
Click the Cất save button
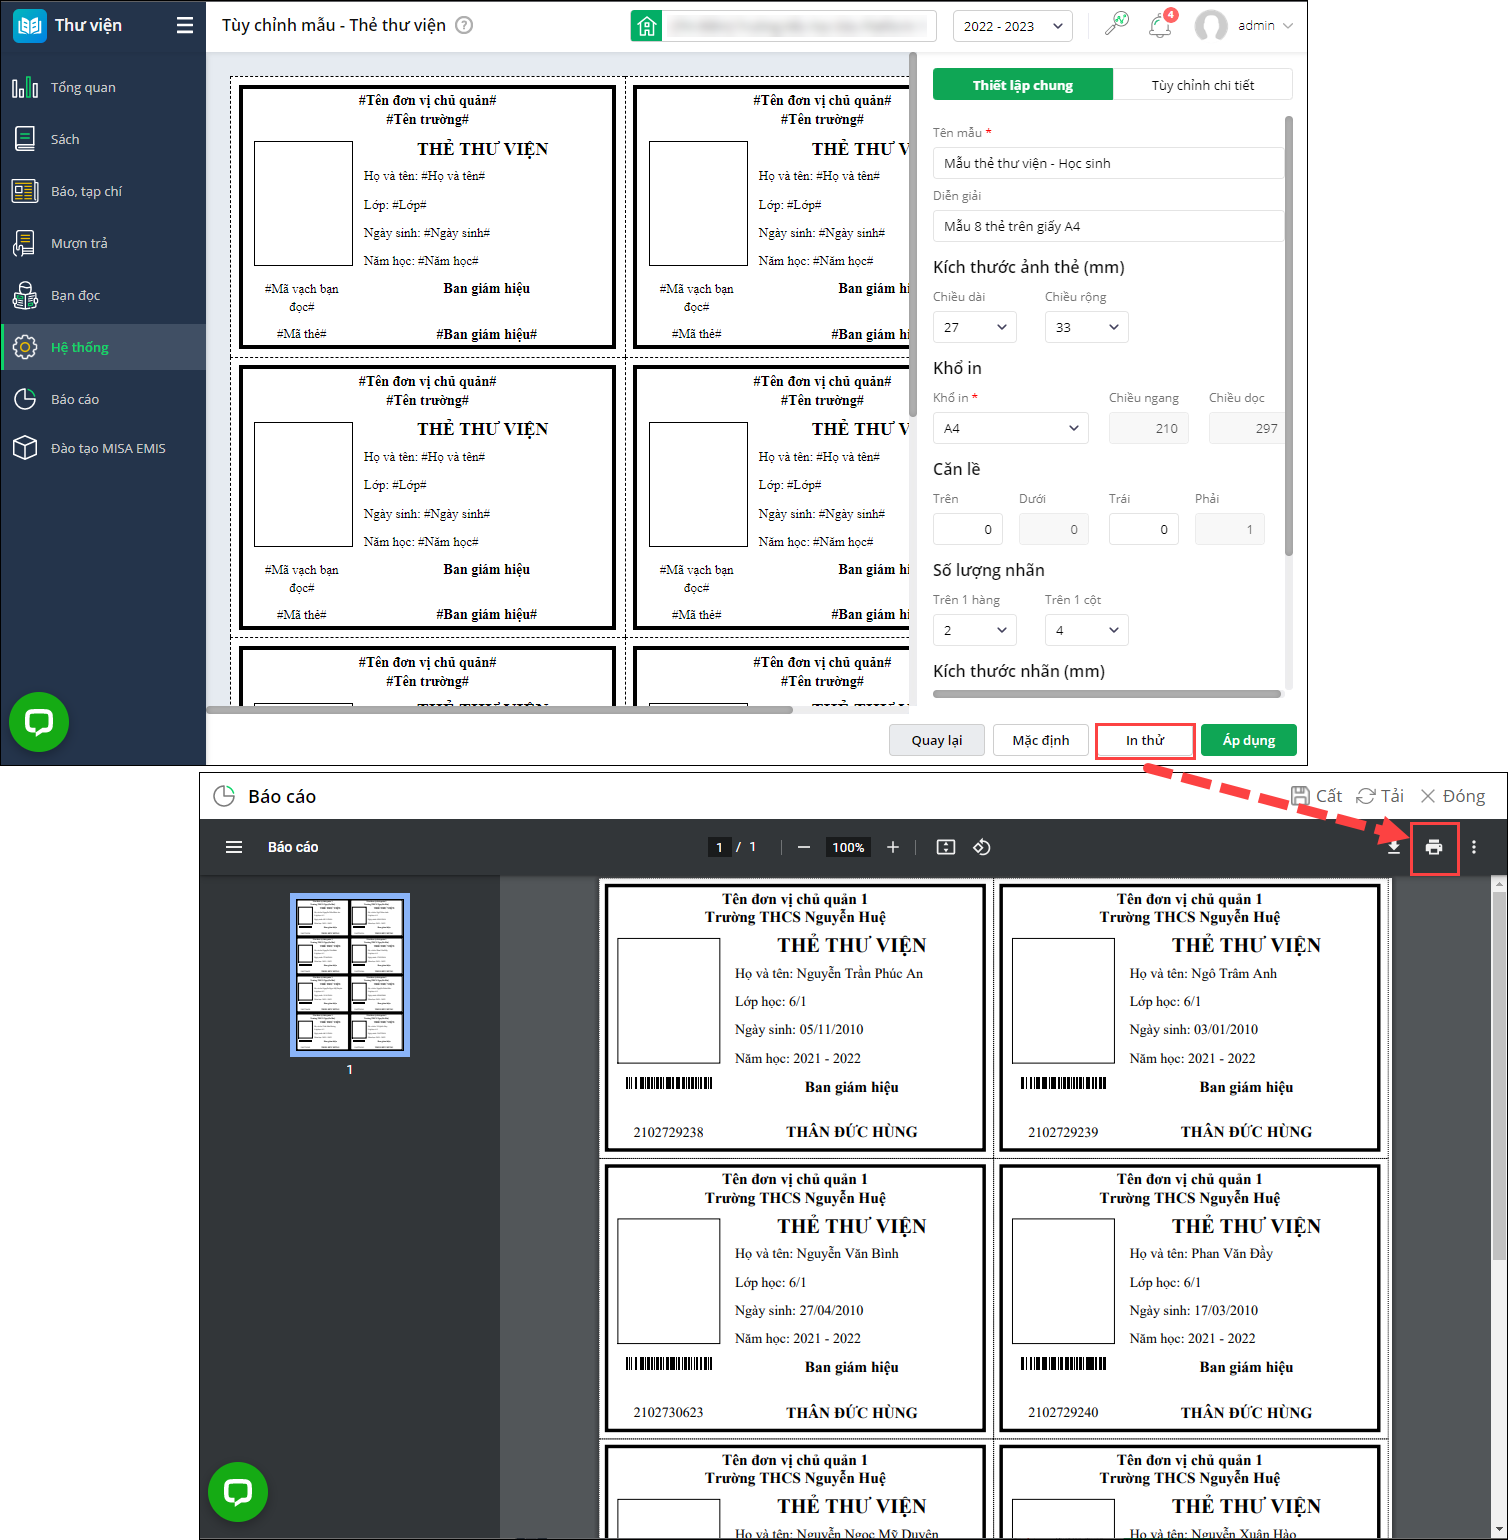(x=1316, y=796)
